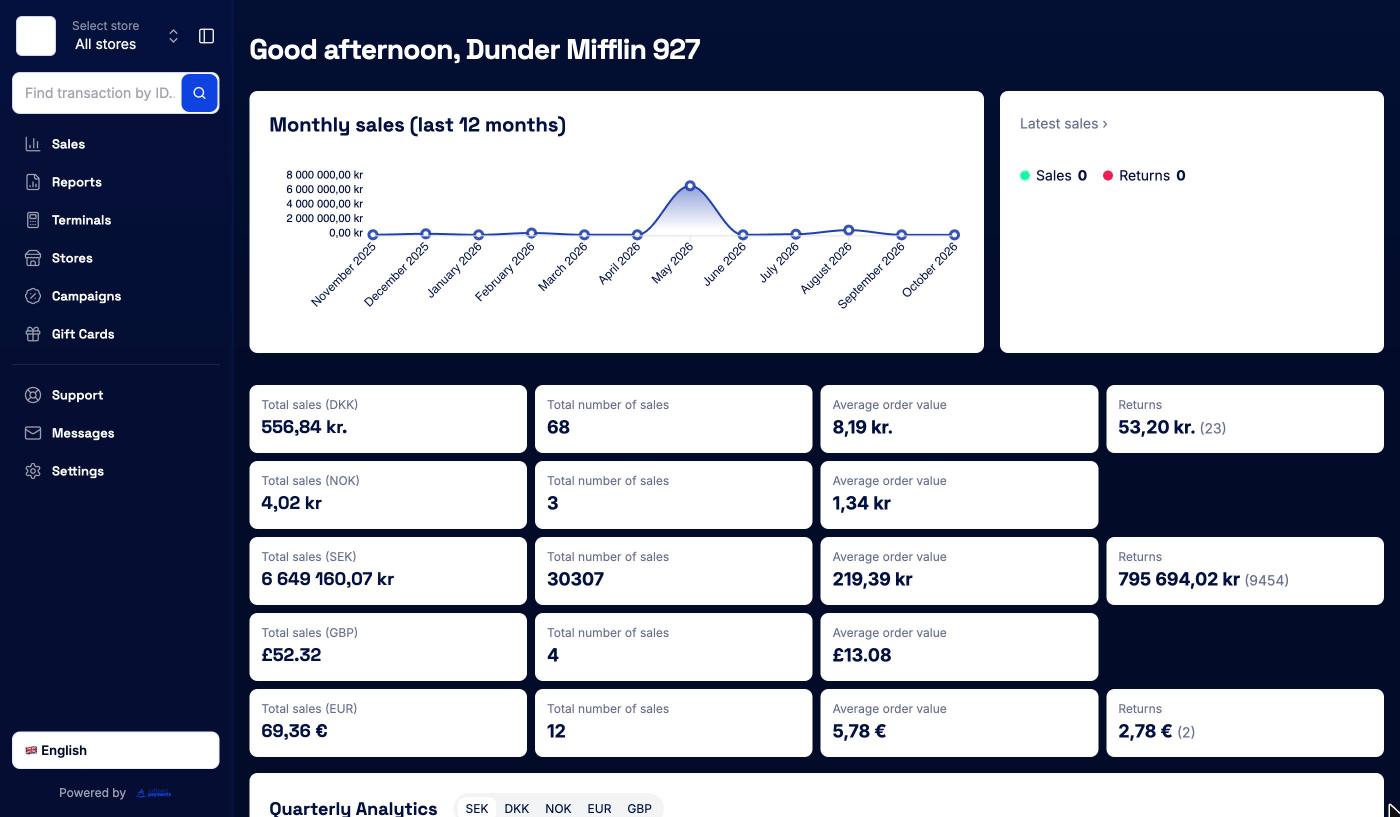Open the Support page

pyautogui.click(x=116, y=395)
